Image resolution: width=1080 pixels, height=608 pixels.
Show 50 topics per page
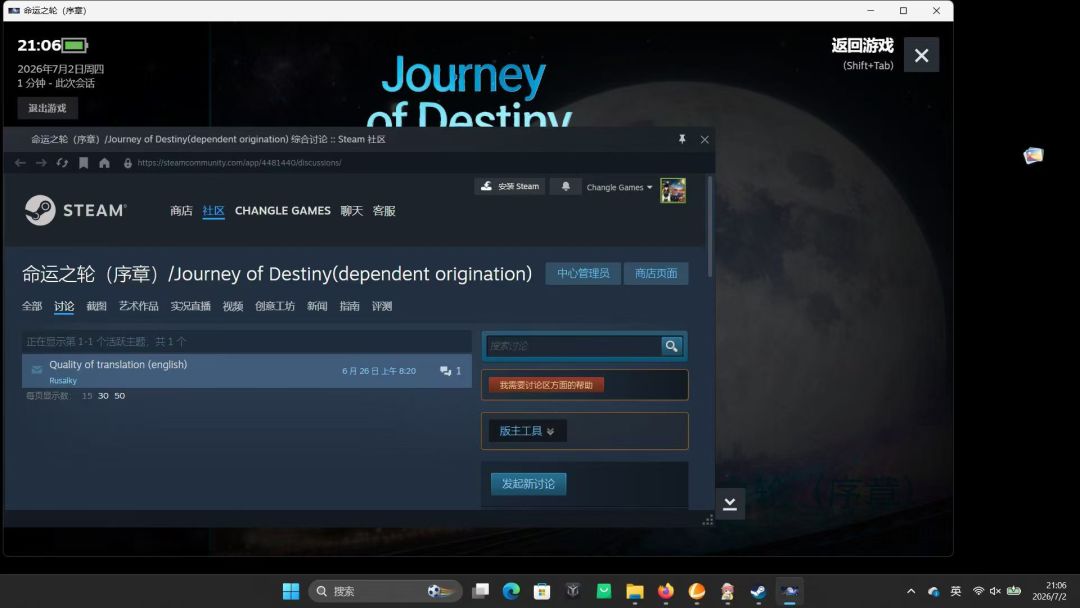[x=120, y=396]
